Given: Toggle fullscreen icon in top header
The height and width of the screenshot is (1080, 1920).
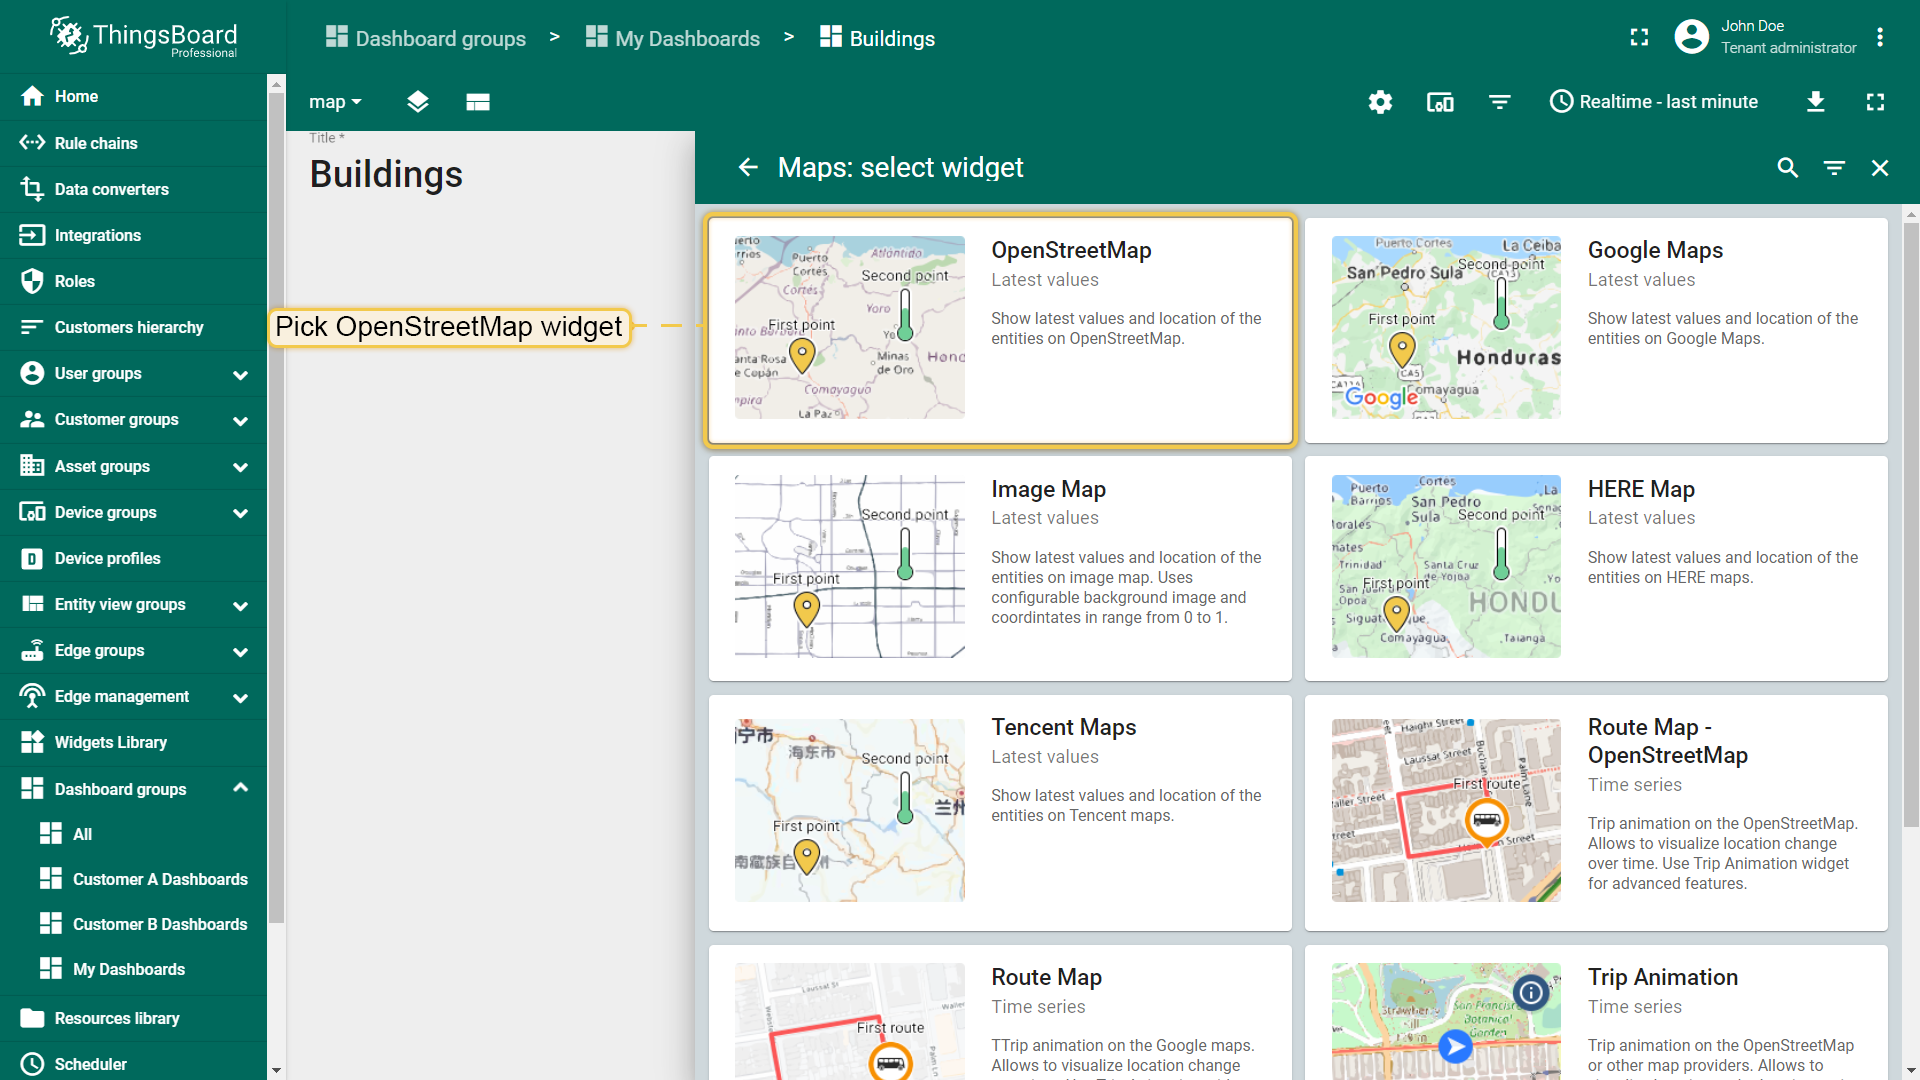Looking at the screenshot, I should (1639, 37).
